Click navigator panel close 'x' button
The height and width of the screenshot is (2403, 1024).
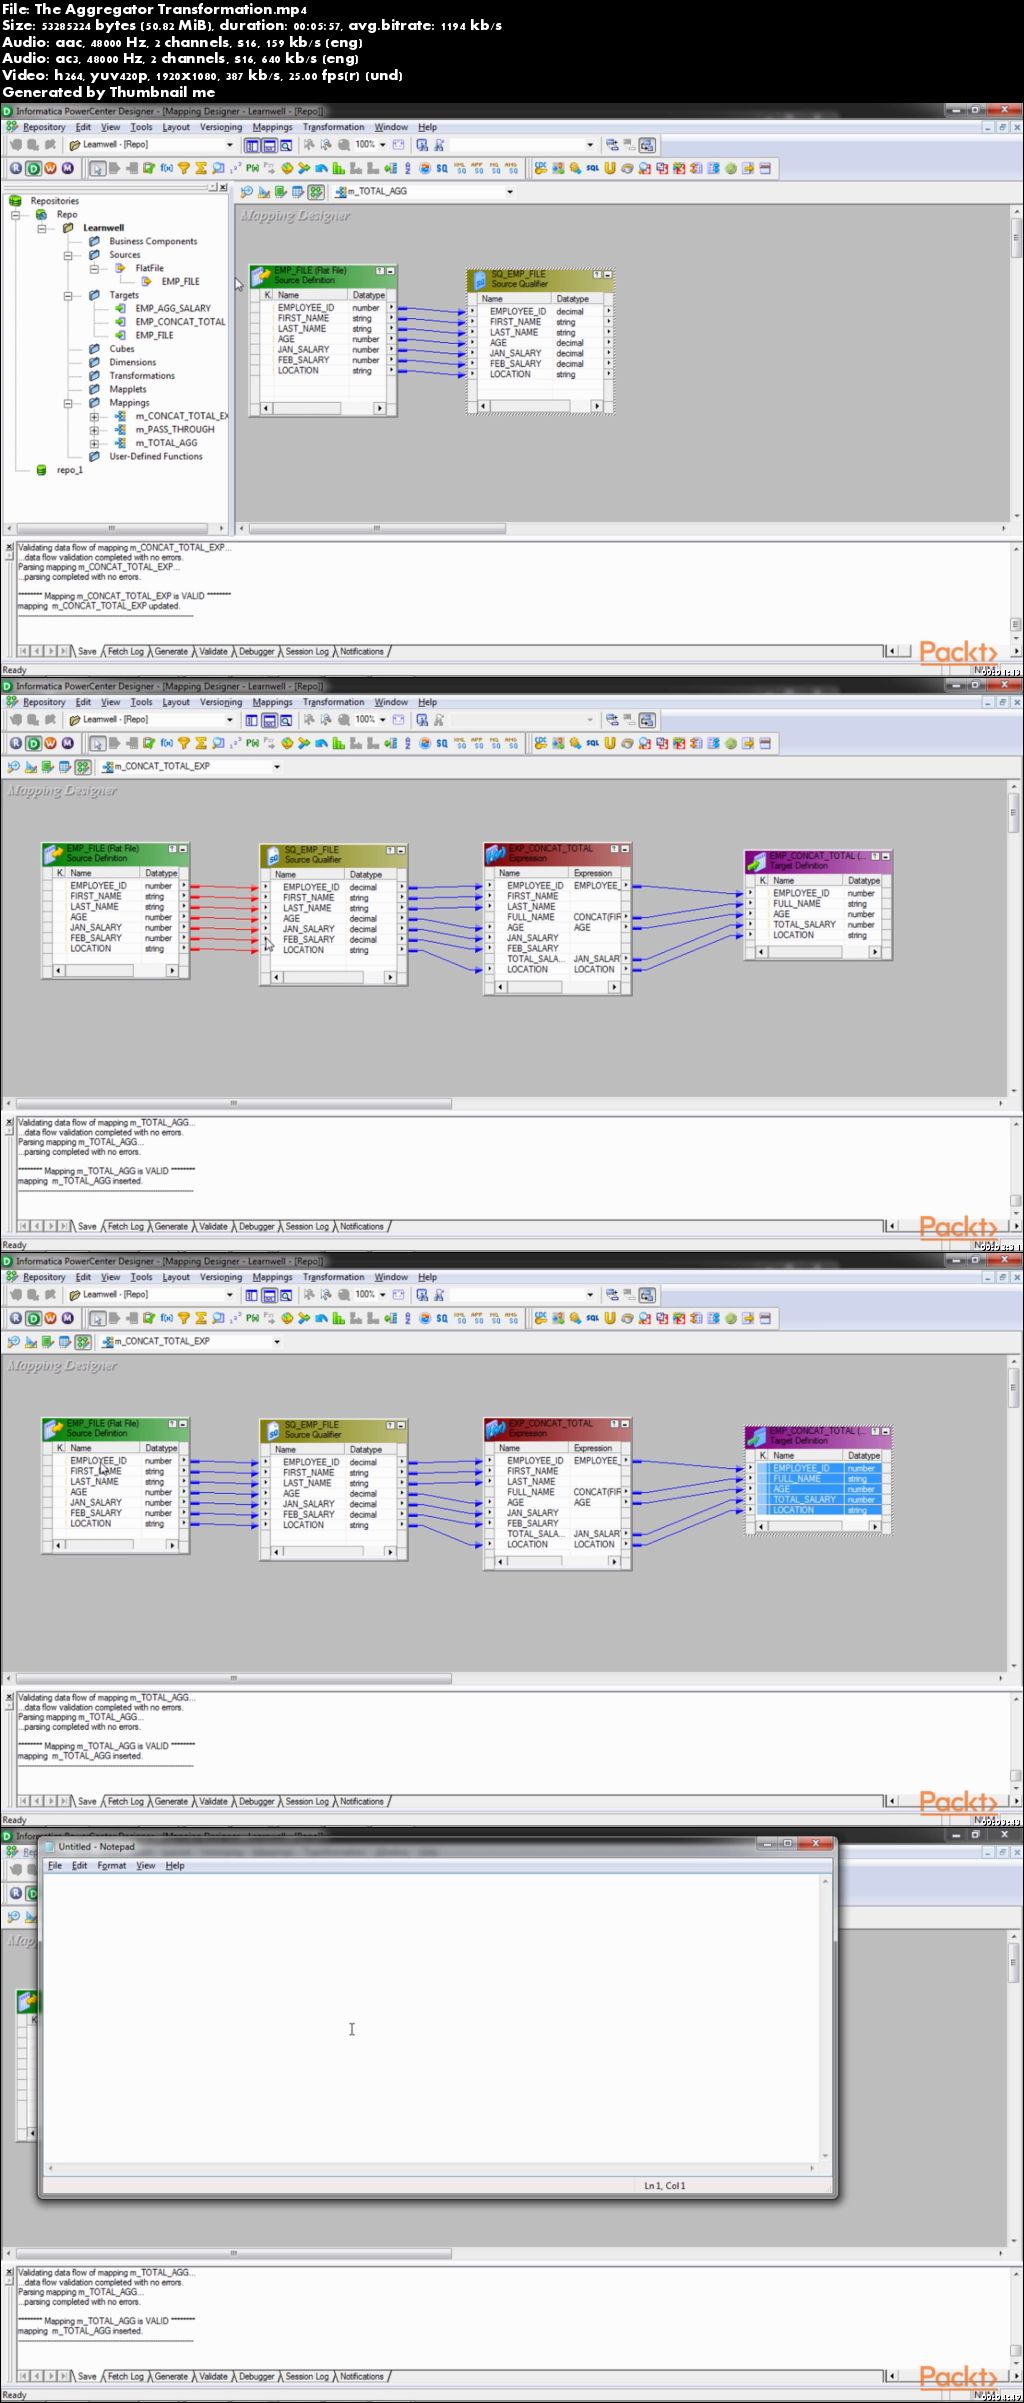[x=223, y=187]
